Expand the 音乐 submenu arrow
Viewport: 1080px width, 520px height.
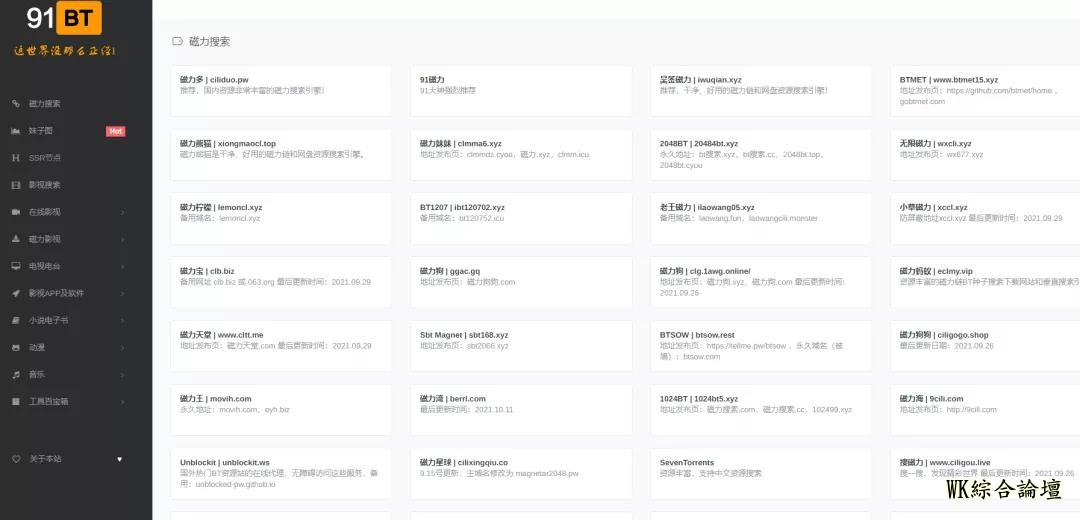click(x=123, y=375)
